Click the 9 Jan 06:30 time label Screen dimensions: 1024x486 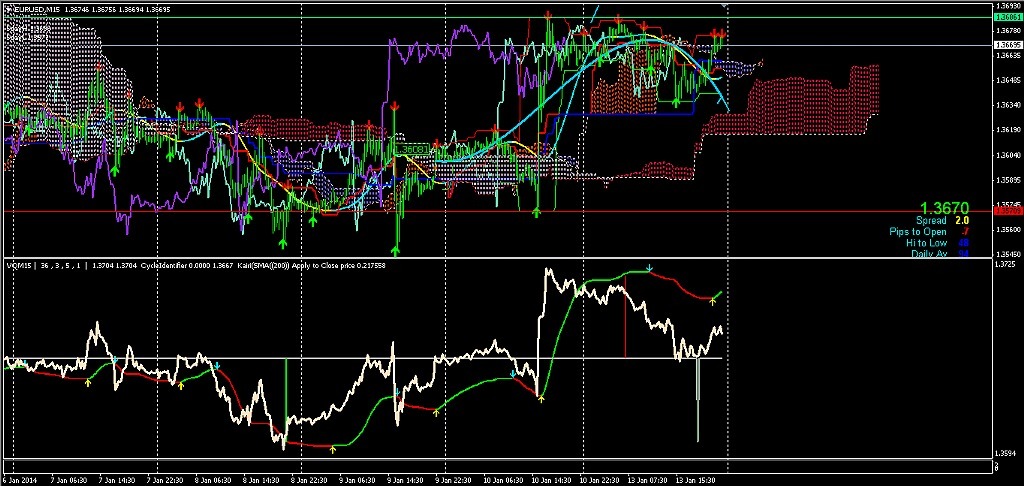click(x=355, y=479)
